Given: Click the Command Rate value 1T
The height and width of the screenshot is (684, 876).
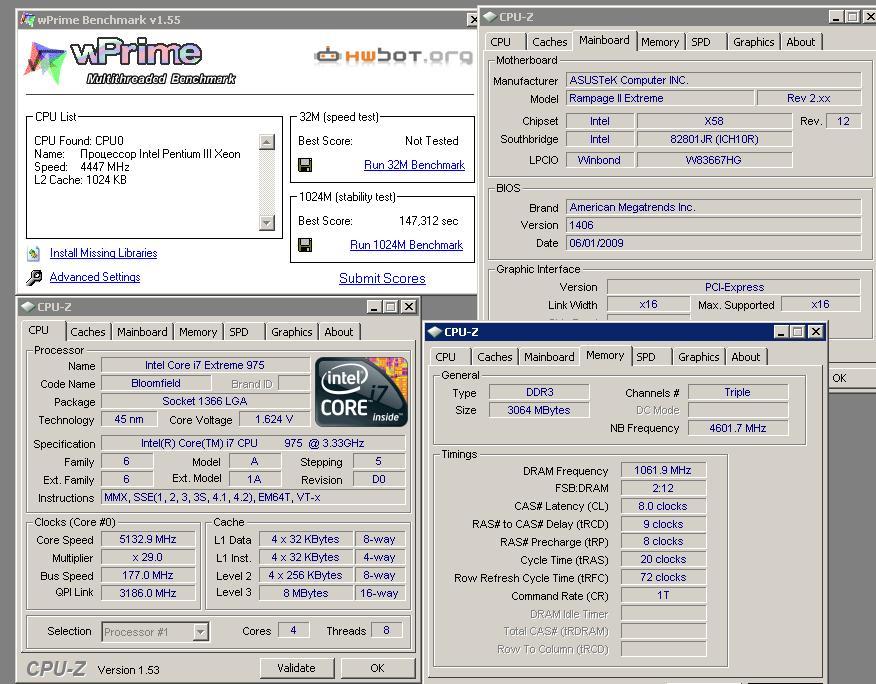Looking at the screenshot, I should click(x=663, y=595).
